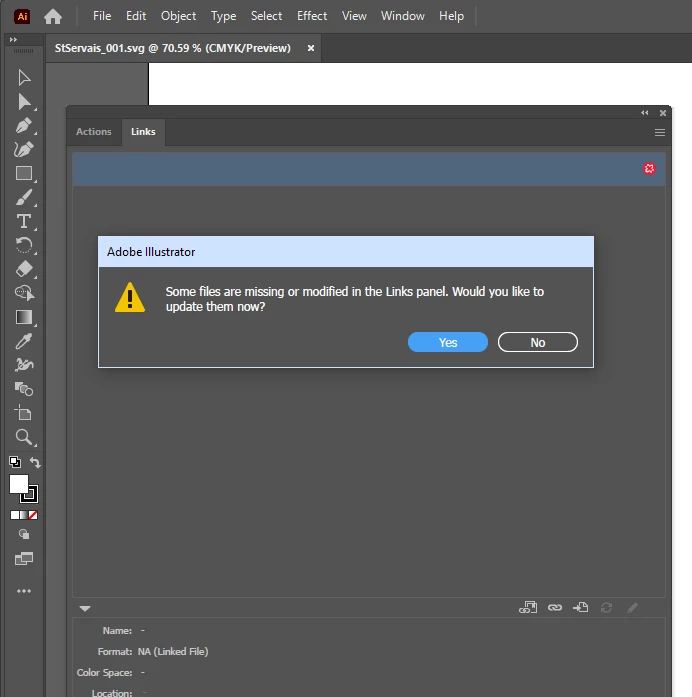This screenshot has height=697, width=692.
Task: Select the Rotate tool
Action: pyautogui.click(x=24, y=245)
